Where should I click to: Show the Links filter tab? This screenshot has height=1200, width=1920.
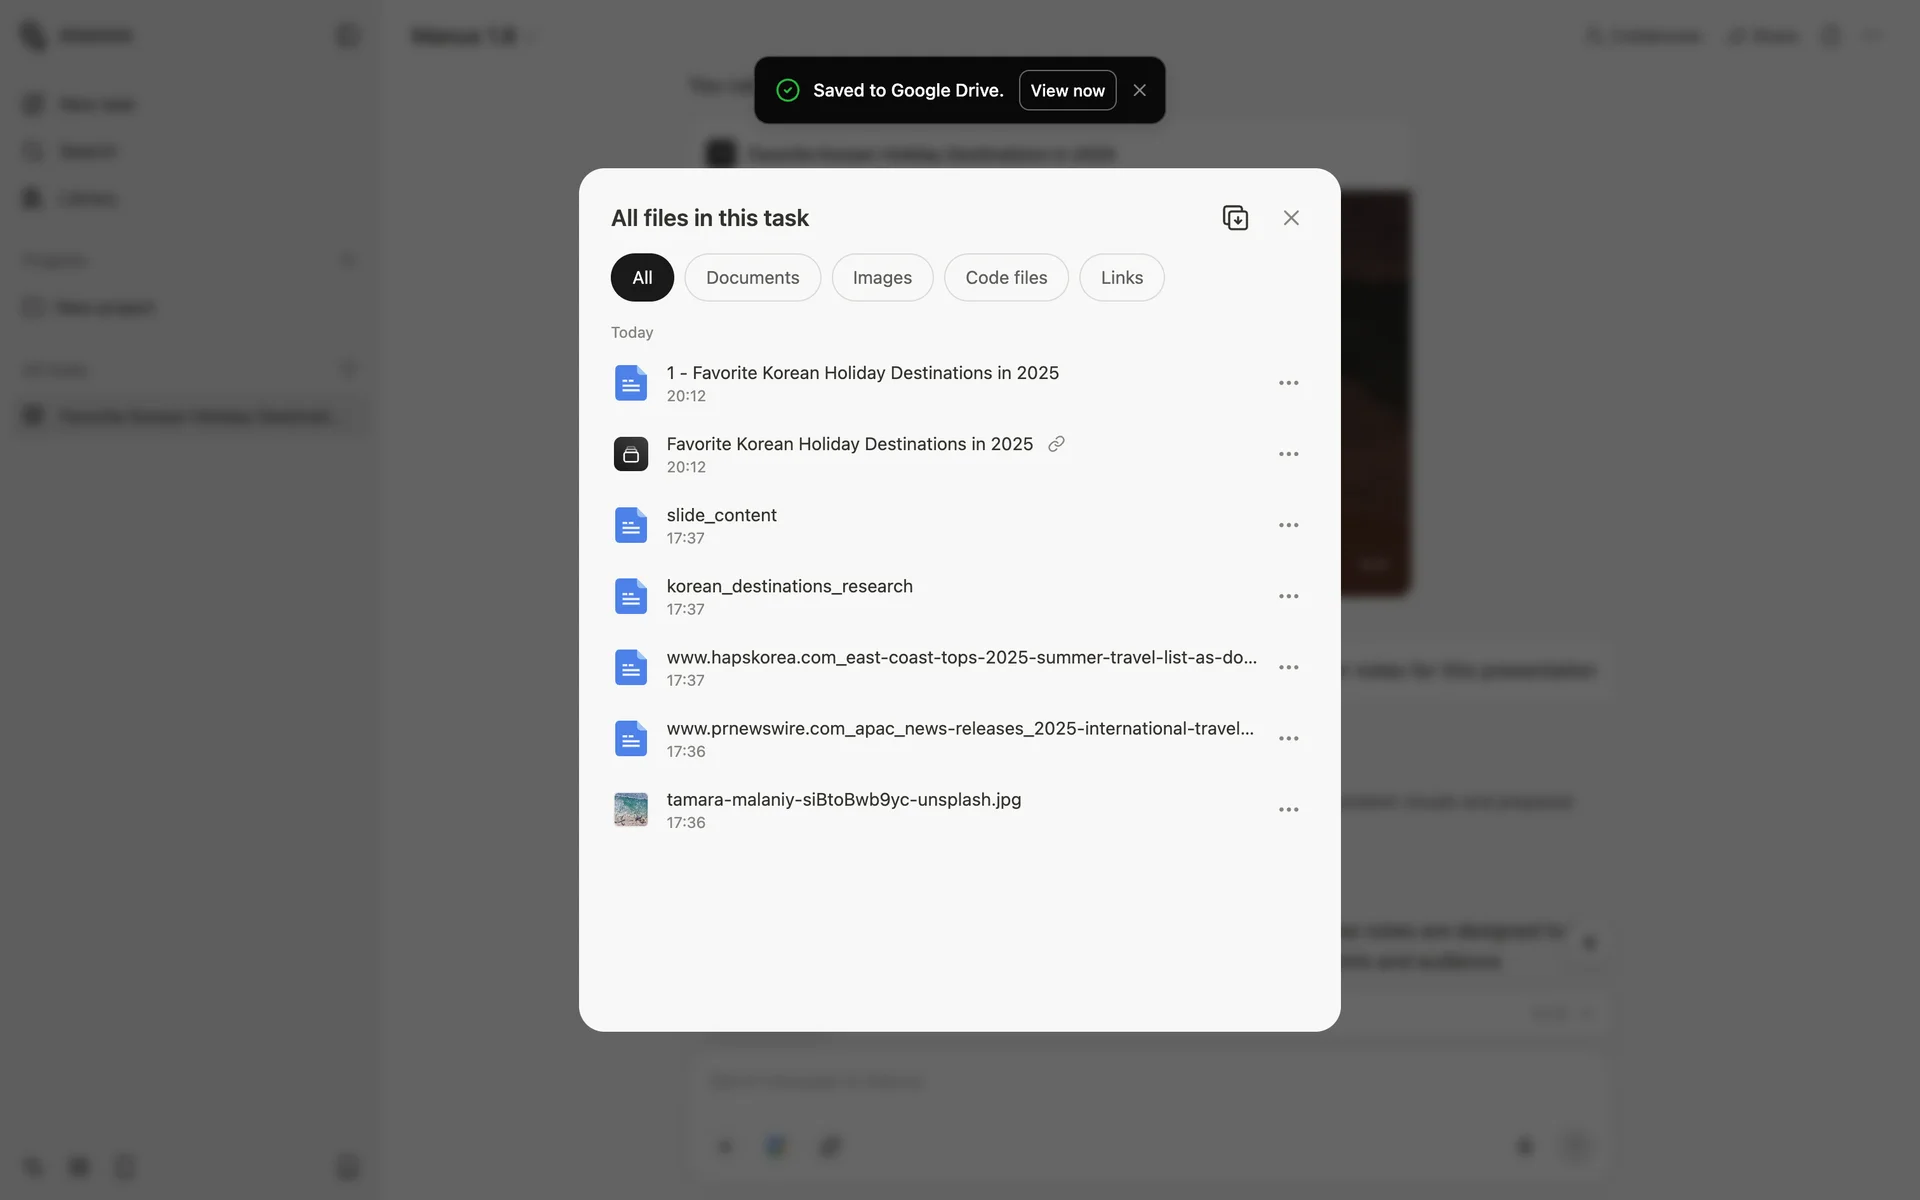[1121, 278]
